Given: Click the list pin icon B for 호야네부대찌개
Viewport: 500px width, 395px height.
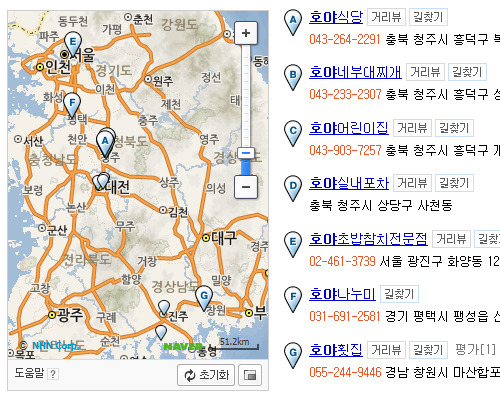Looking at the screenshot, I should tap(293, 77).
